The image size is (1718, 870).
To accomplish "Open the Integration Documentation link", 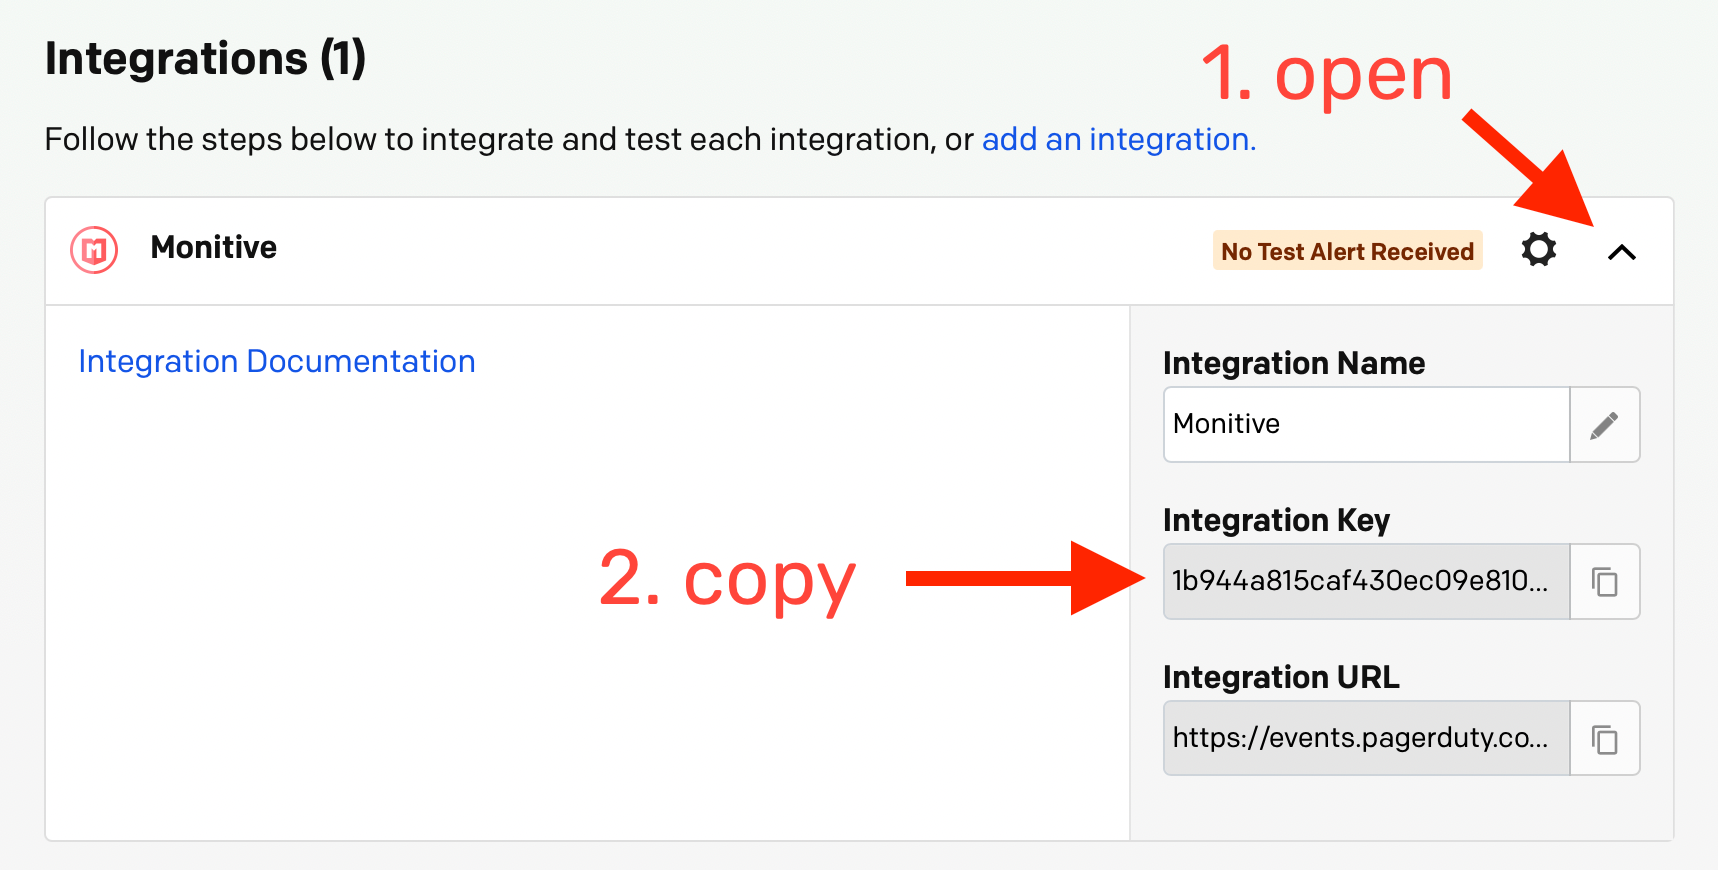I will click(x=277, y=361).
